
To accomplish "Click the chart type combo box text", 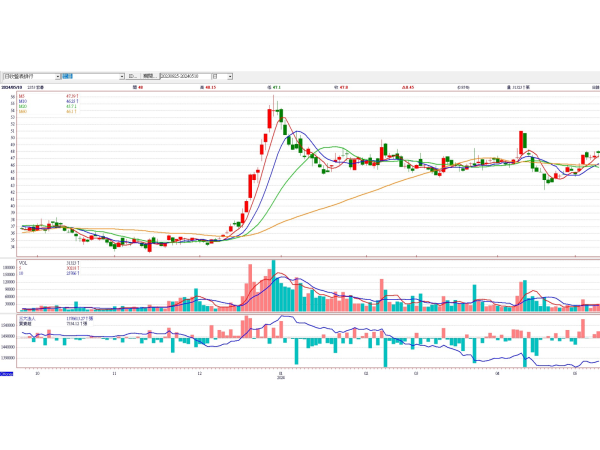I will click(29, 77).
